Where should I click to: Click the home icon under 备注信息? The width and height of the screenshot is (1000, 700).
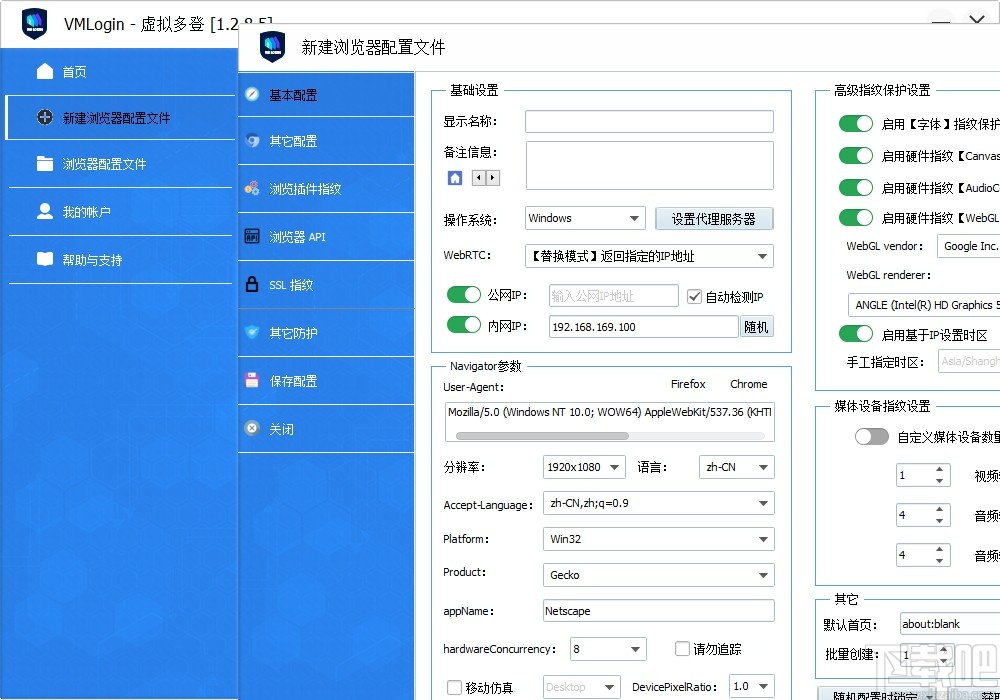click(453, 177)
